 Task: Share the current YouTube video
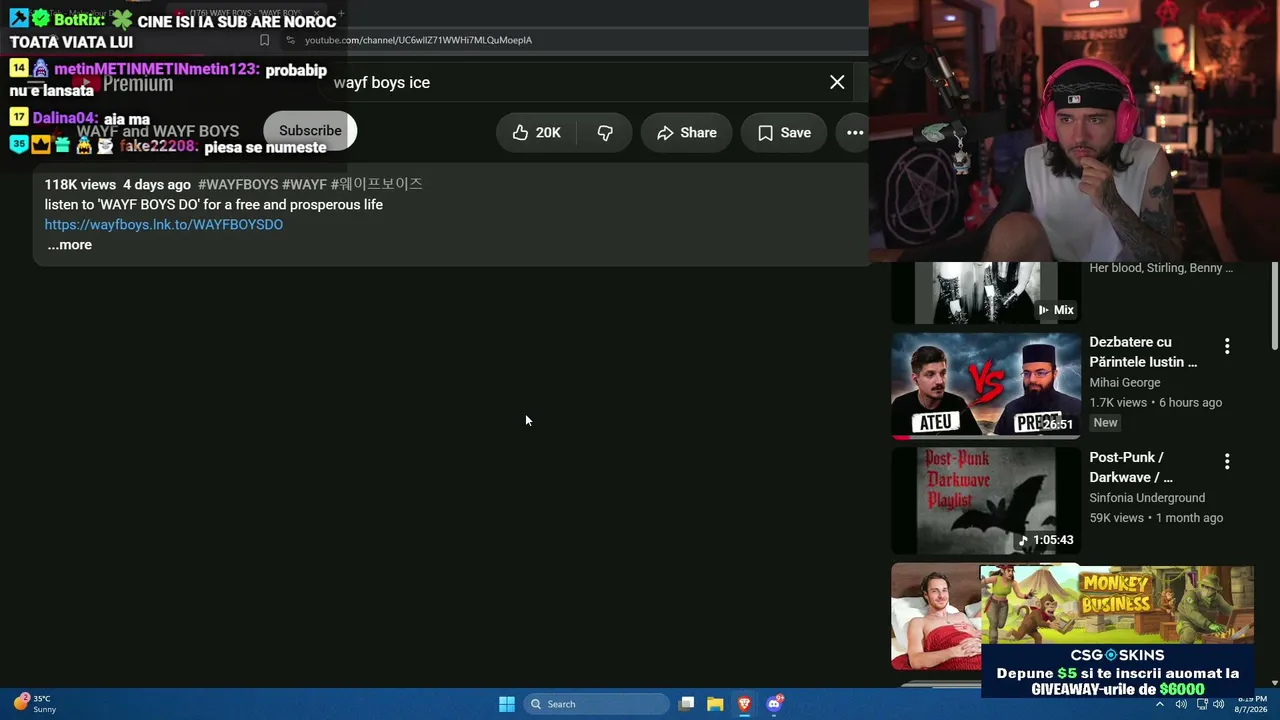tap(686, 133)
